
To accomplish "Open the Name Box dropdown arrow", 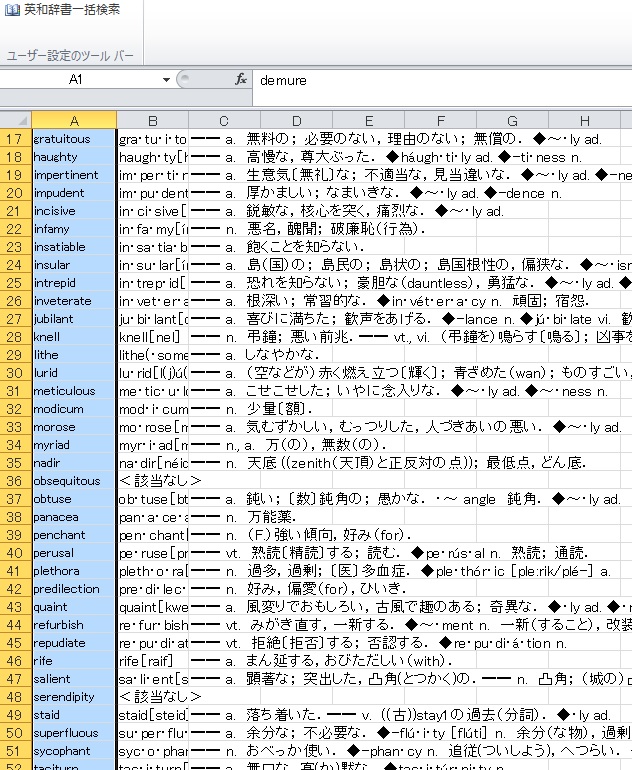I will pyautogui.click(x=167, y=79).
